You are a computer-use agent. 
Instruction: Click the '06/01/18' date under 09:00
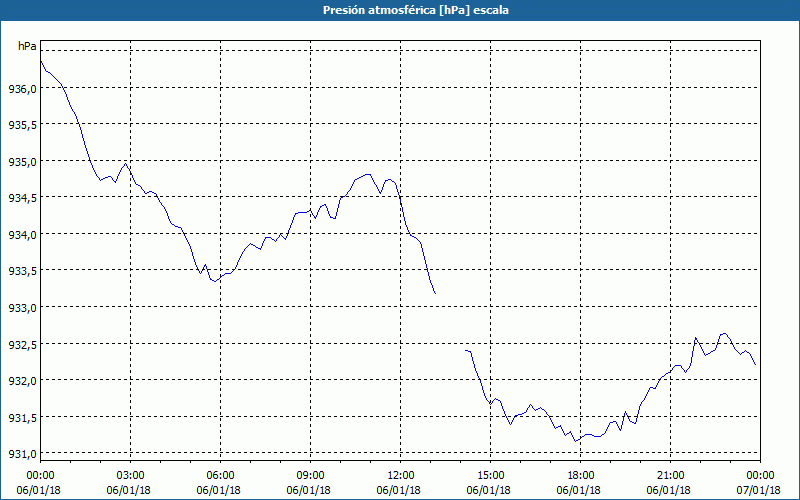coord(309,490)
